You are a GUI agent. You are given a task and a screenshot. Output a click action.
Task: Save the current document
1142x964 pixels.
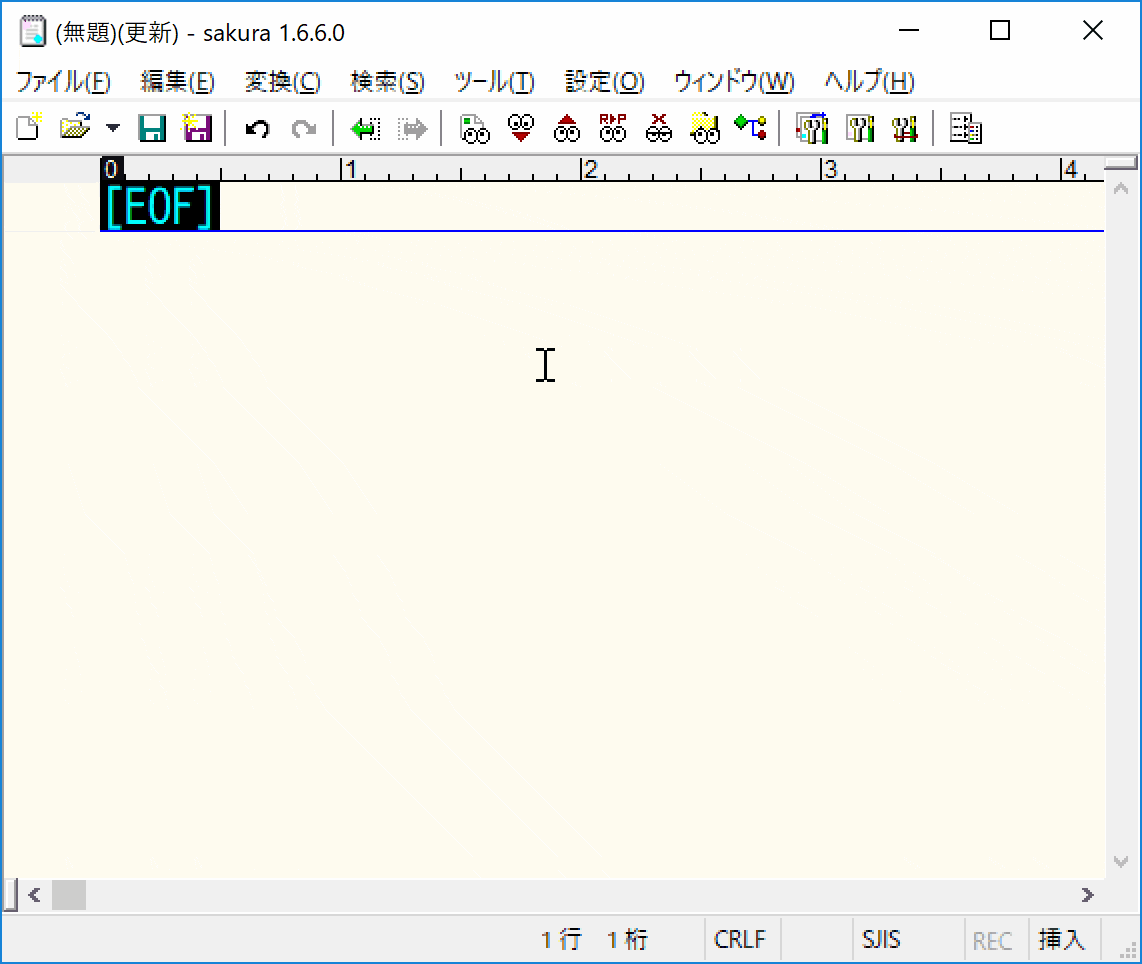pyautogui.click(x=152, y=127)
